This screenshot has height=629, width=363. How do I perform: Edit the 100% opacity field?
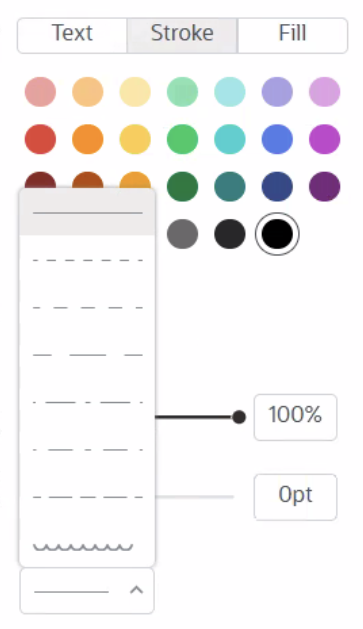coord(295,417)
